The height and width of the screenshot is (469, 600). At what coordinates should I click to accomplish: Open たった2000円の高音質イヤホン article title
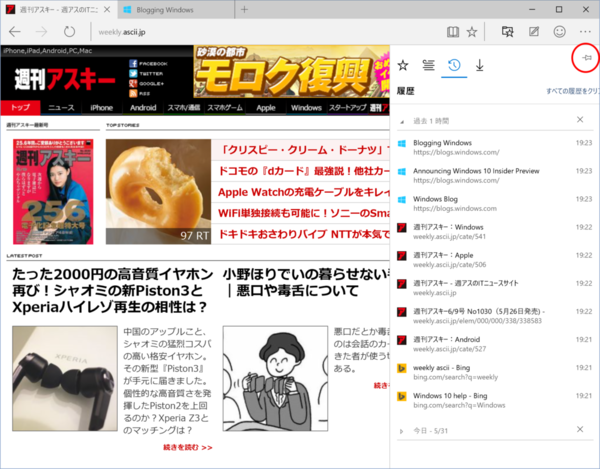pyautogui.click(x=112, y=291)
